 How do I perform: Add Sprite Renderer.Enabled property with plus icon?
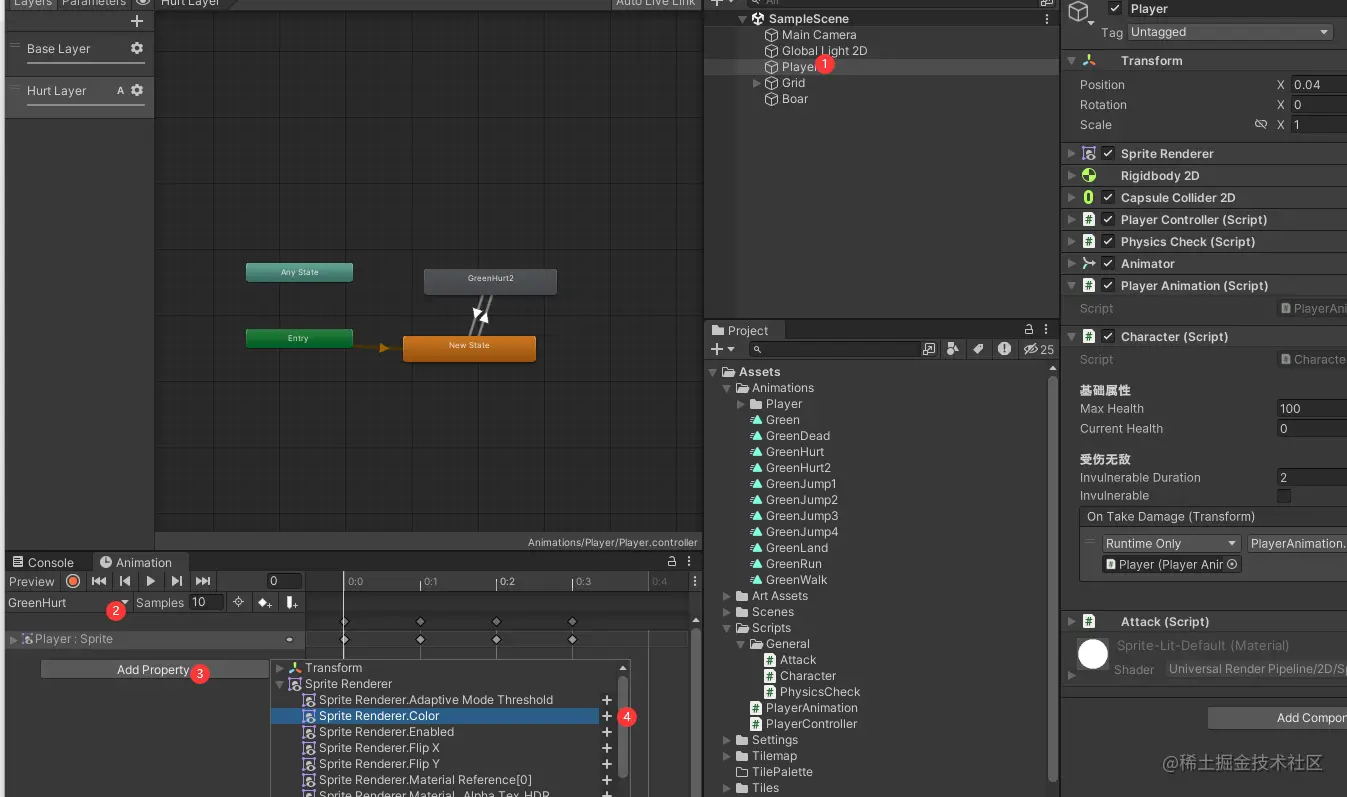click(x=607, y=732)
